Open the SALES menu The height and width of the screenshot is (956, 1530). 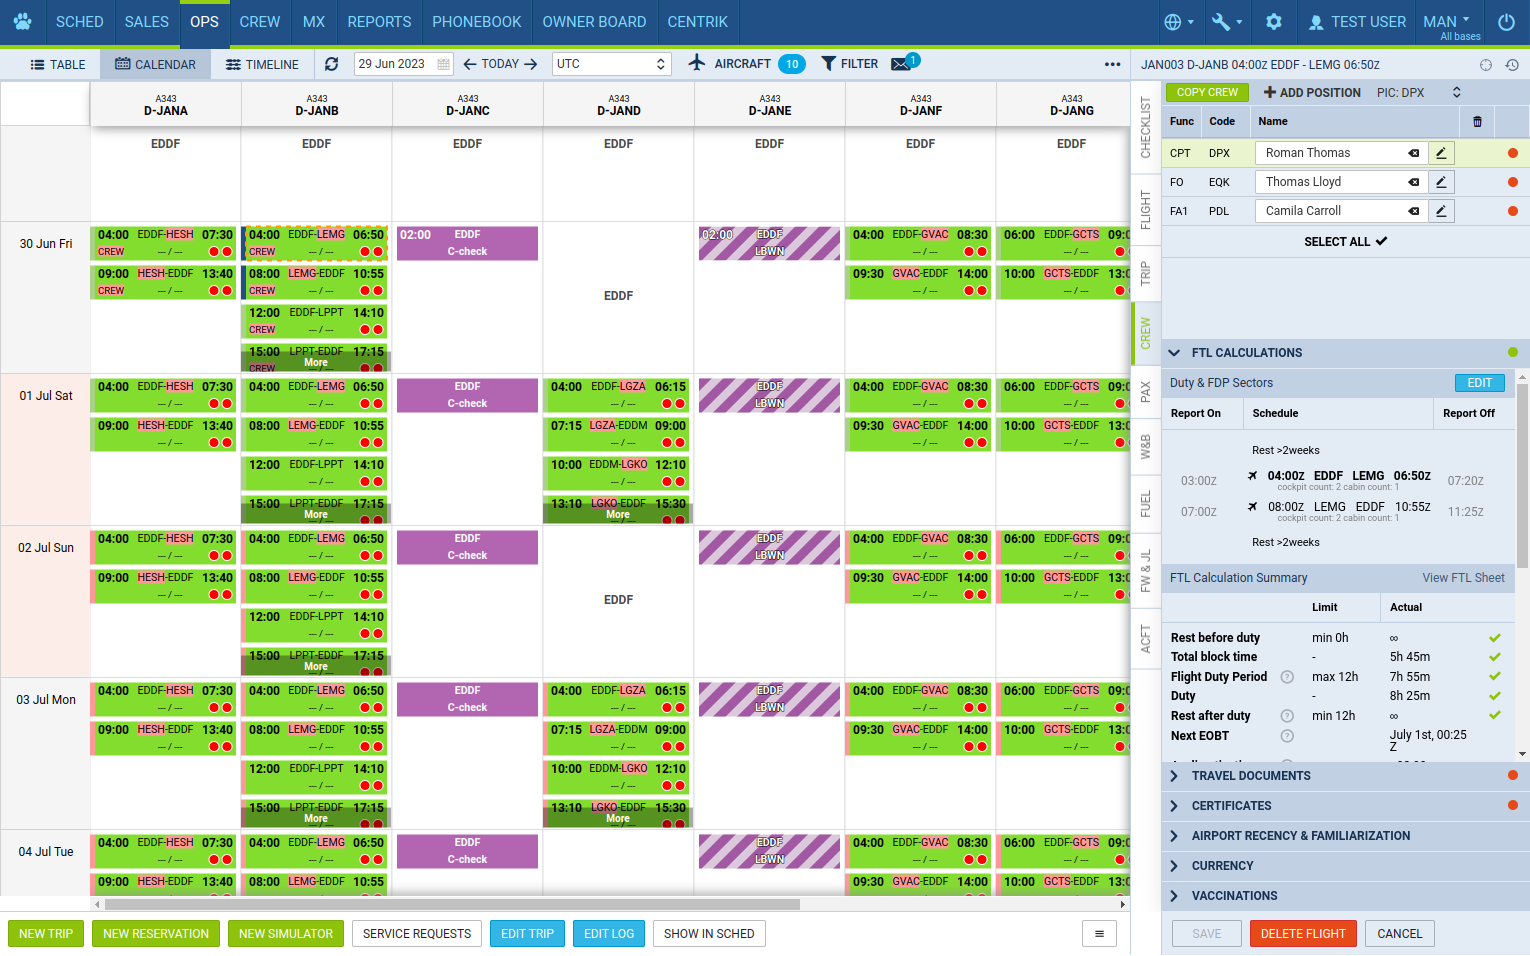(x=147, y=22)
